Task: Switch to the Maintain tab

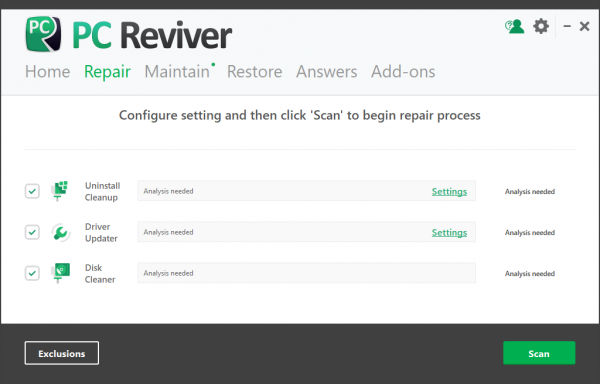Action: pos(177,72)
